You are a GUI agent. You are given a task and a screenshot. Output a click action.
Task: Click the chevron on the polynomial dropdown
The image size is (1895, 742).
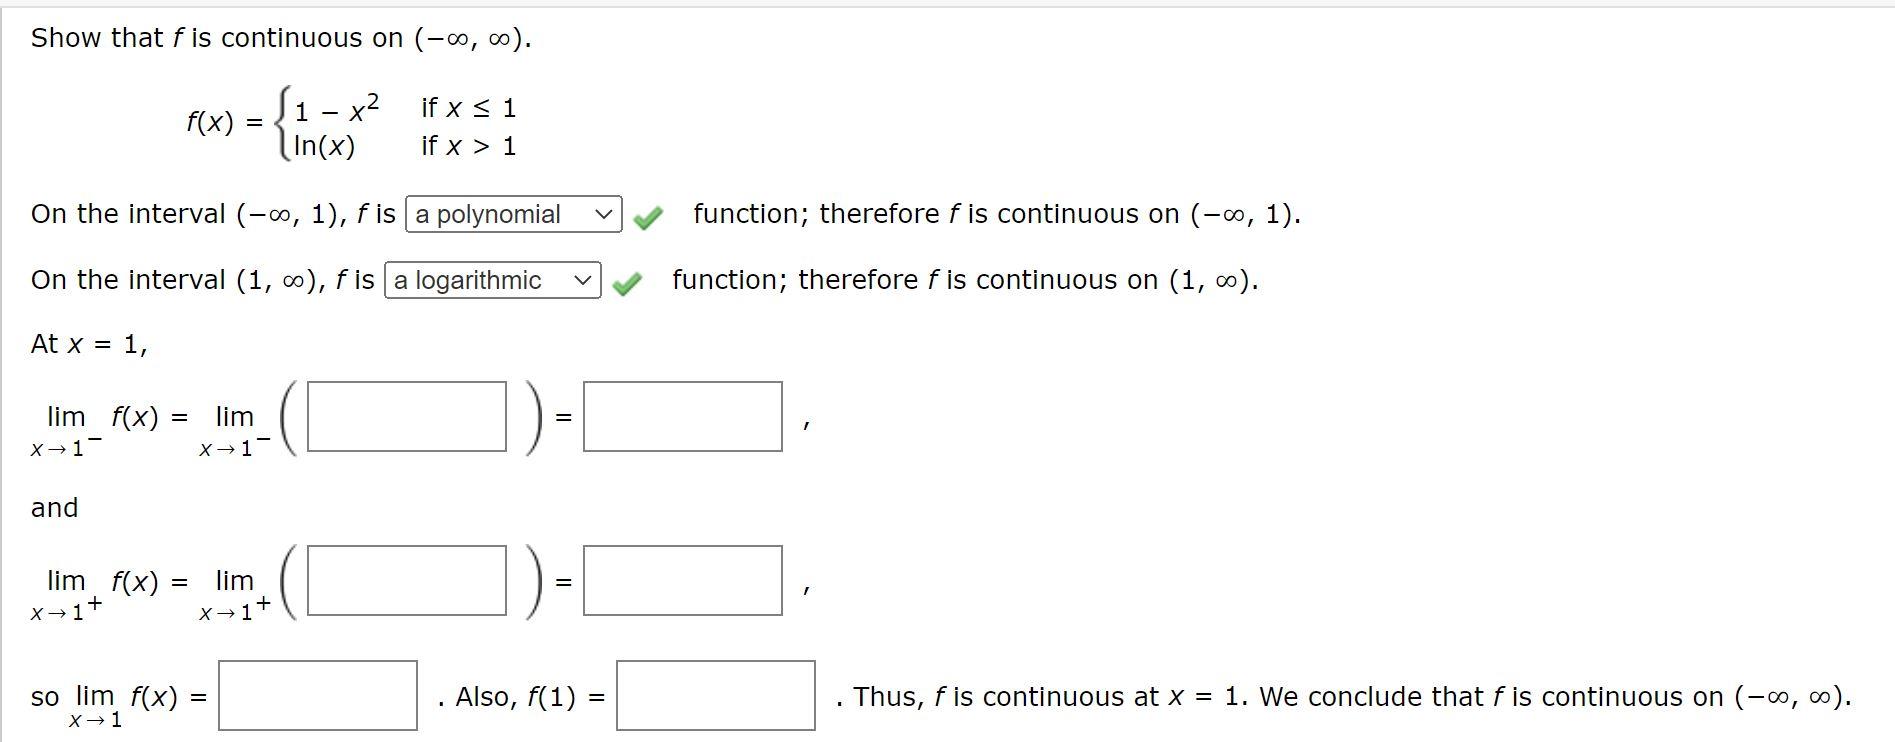601,214
